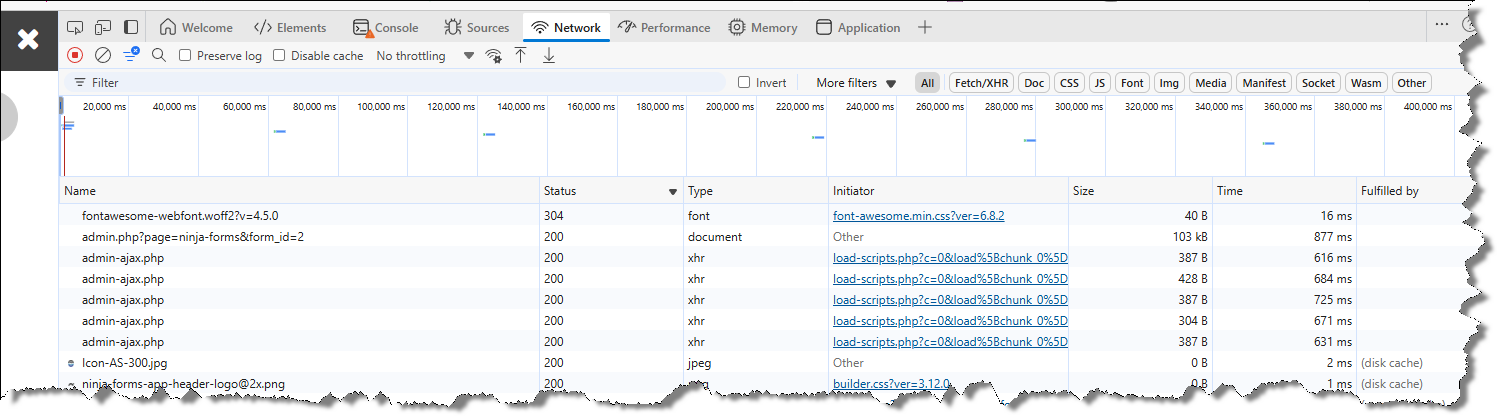Open network conditions settings icon
The image size is (1497, 416).
pos(493,56)
